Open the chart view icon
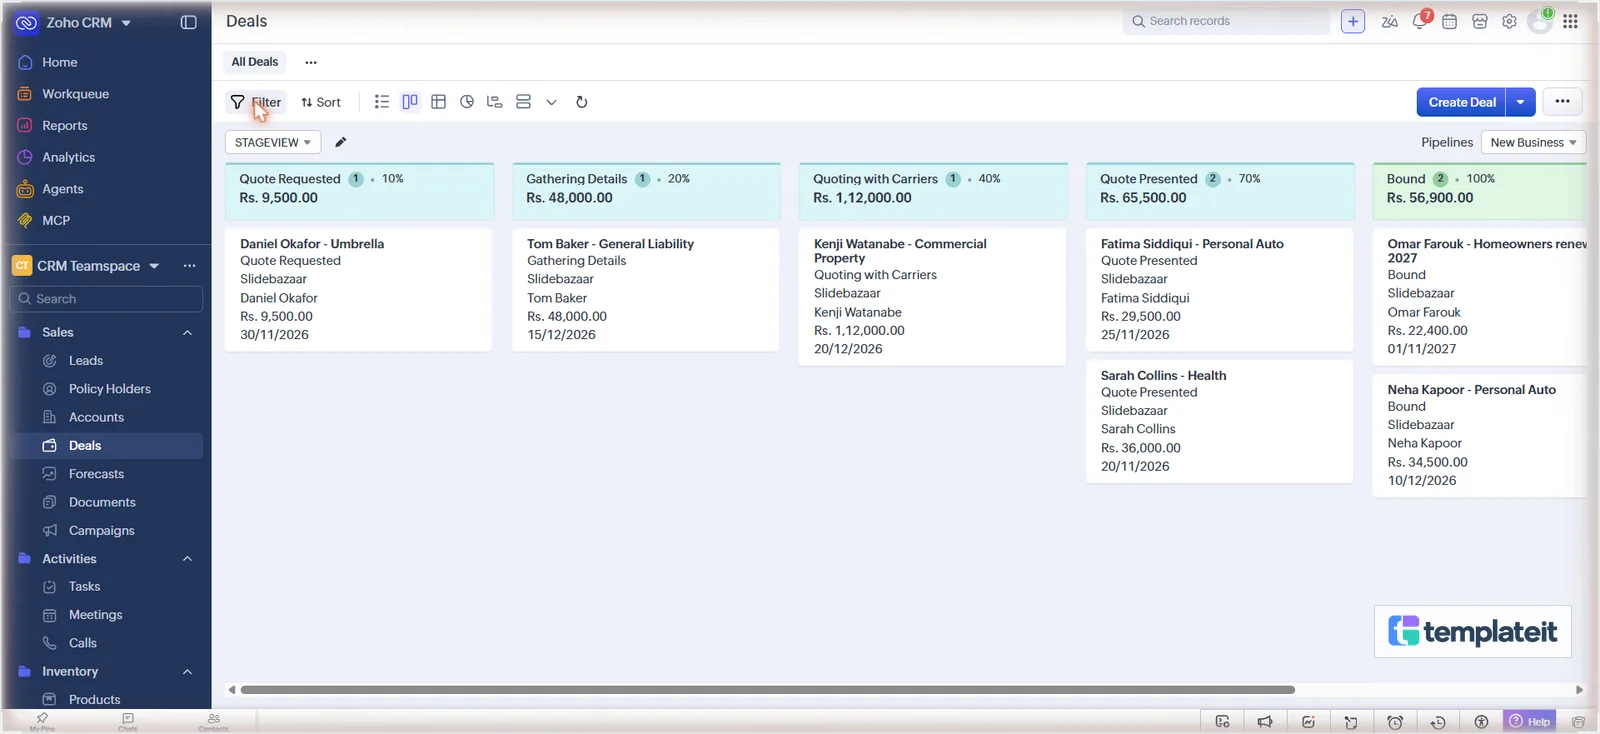This screenshot has height=734, width=1600. click(x=467, y=102)
